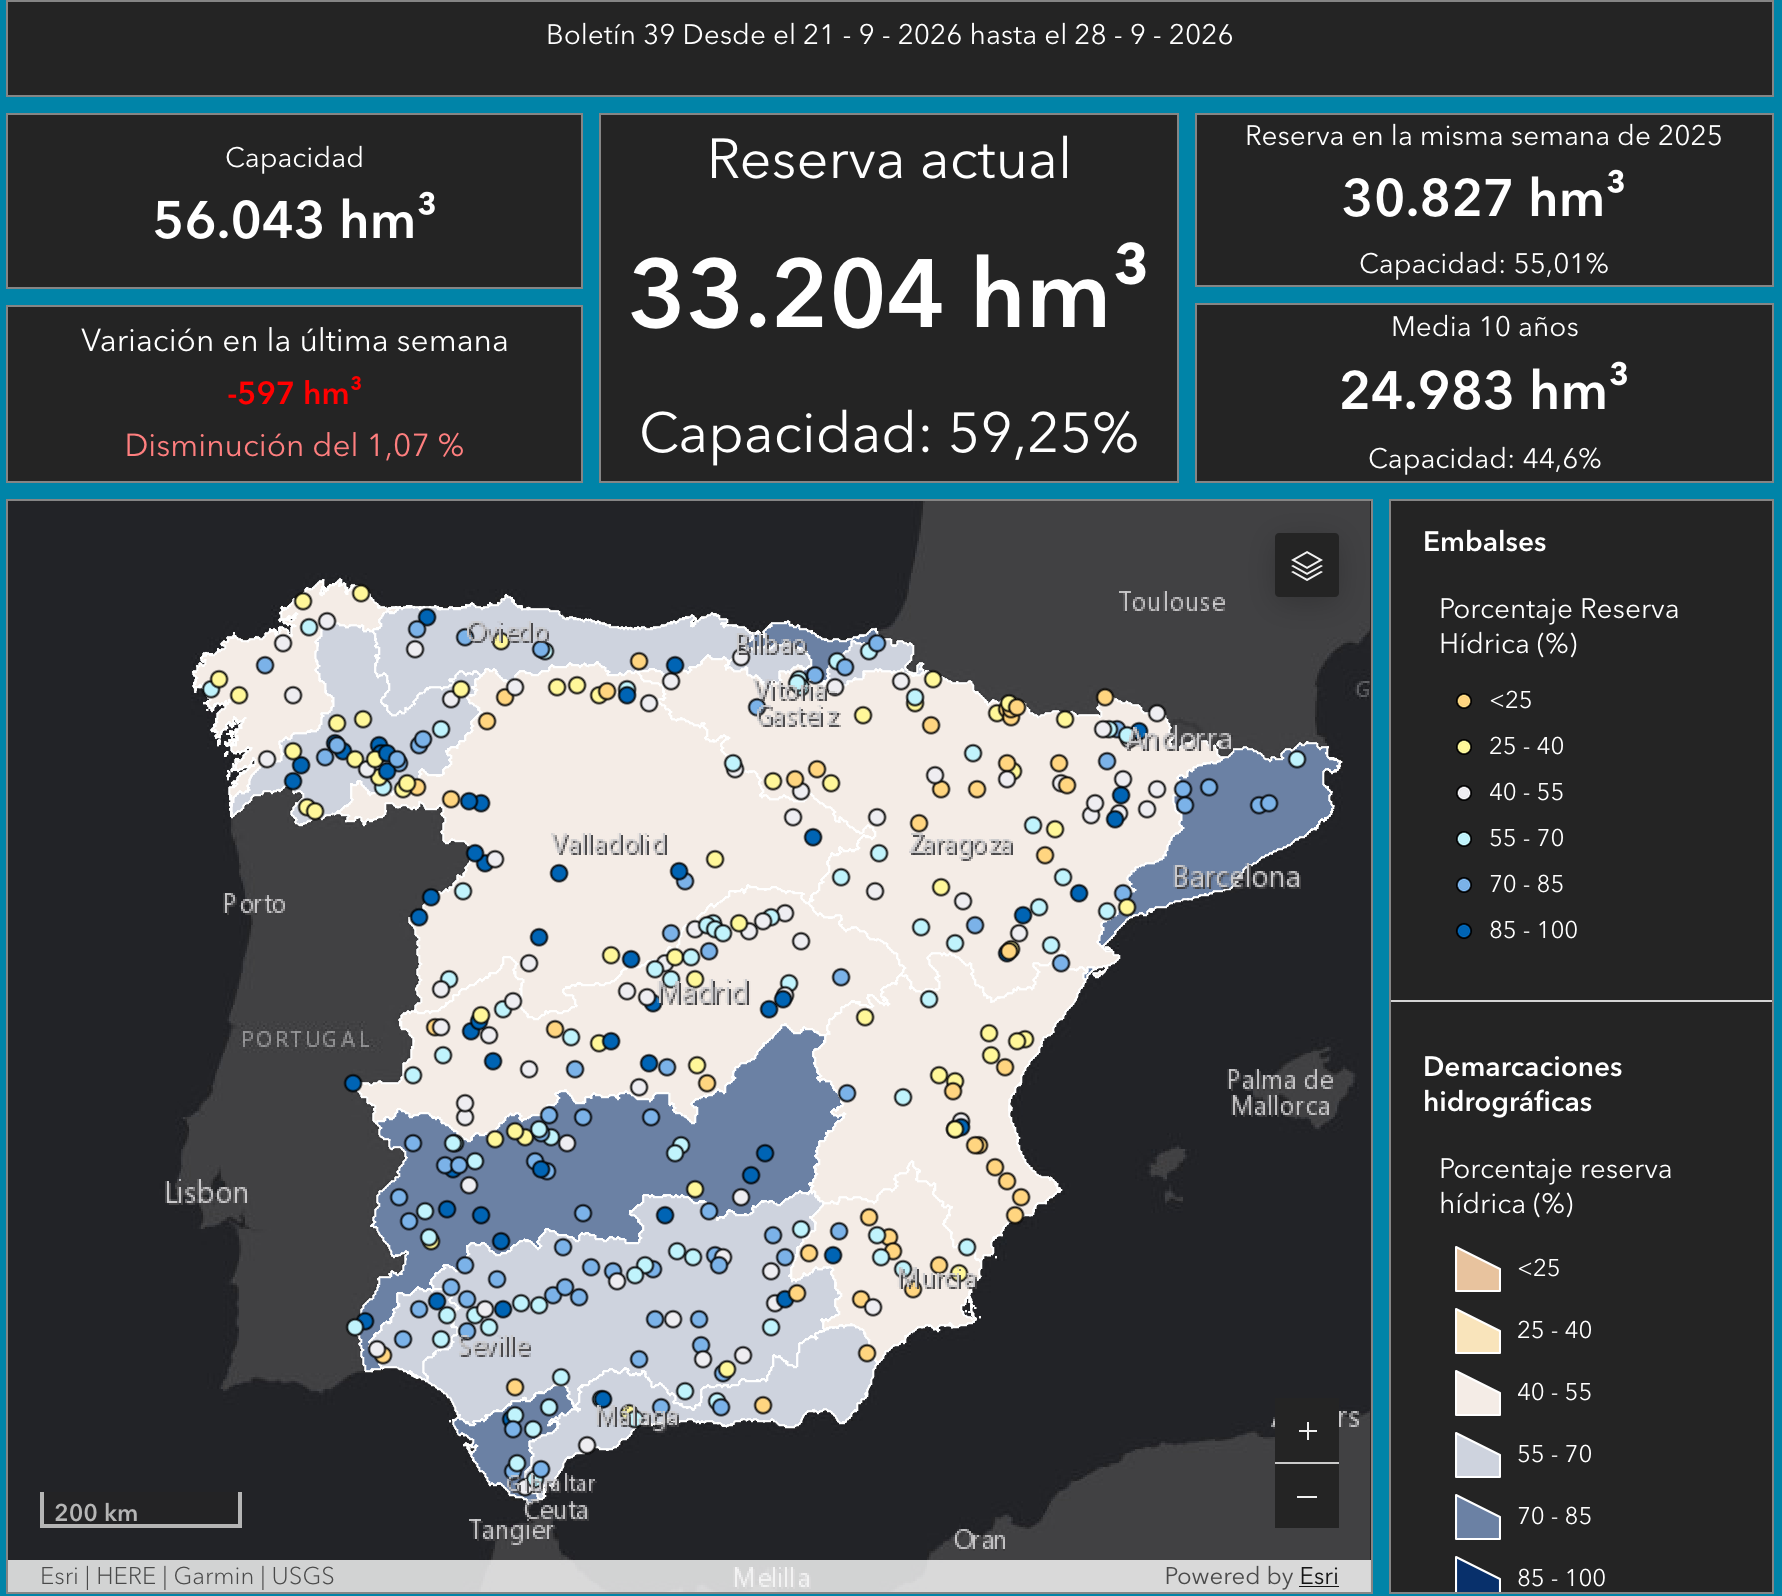The height and width of the screenshot is (1596, 1782).
Task: Click the Media 10 años 24.983 hm³ value
Action: tap(1484, 389)
